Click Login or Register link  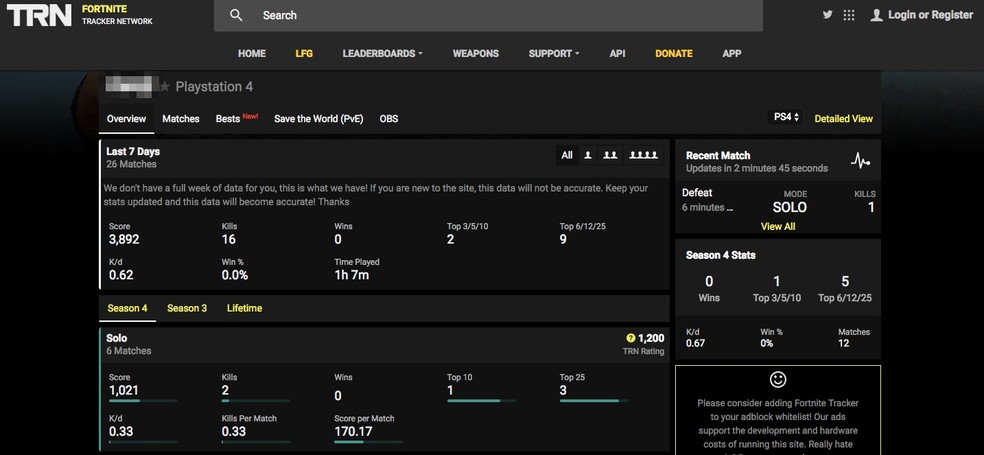click(931, 15)
